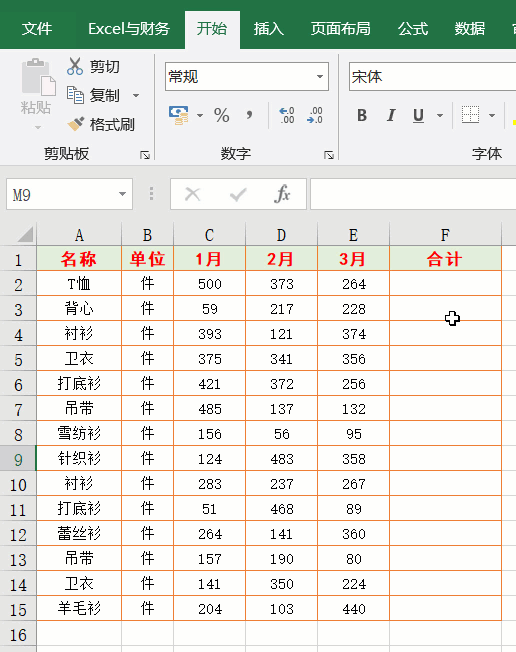Open the Copy dropdown arrow
The image size is (516, 652).
[x=136, y=96]
